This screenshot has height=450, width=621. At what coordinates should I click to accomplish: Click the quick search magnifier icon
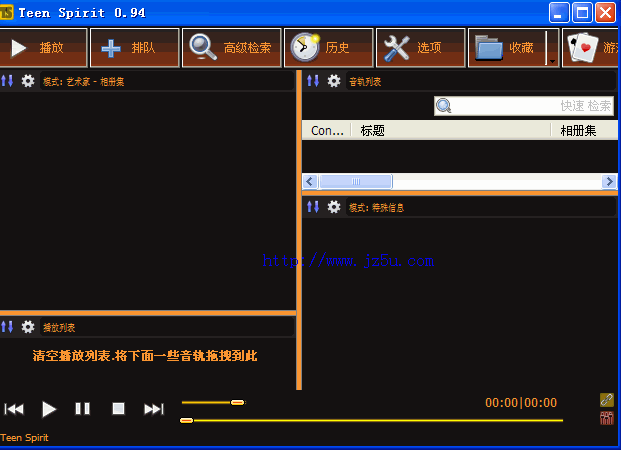click(444, 106)
